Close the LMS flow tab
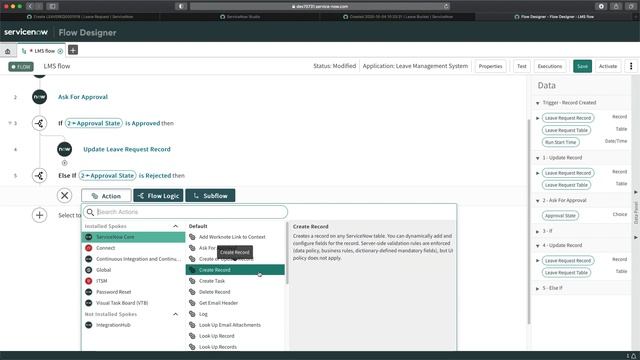The height and width of the screenshot is (360, 640). coord(60,51)
